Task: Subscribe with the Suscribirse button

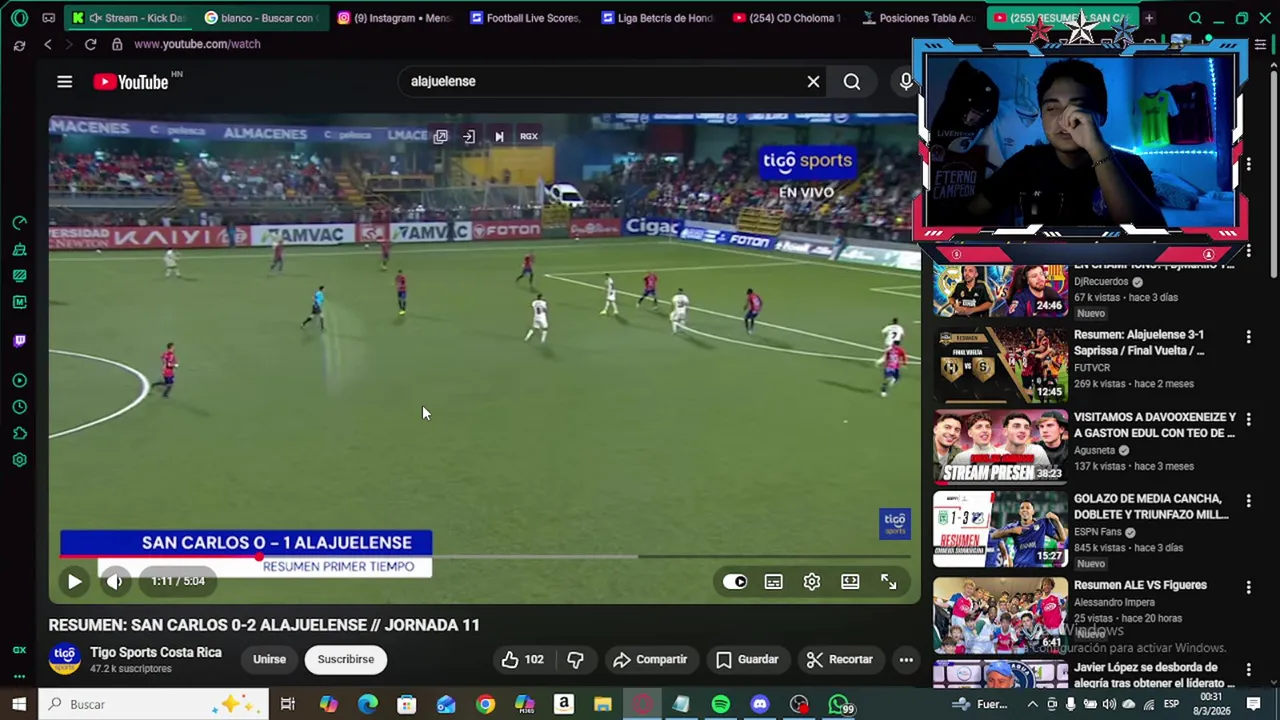Action: click(x=346, y=659)
